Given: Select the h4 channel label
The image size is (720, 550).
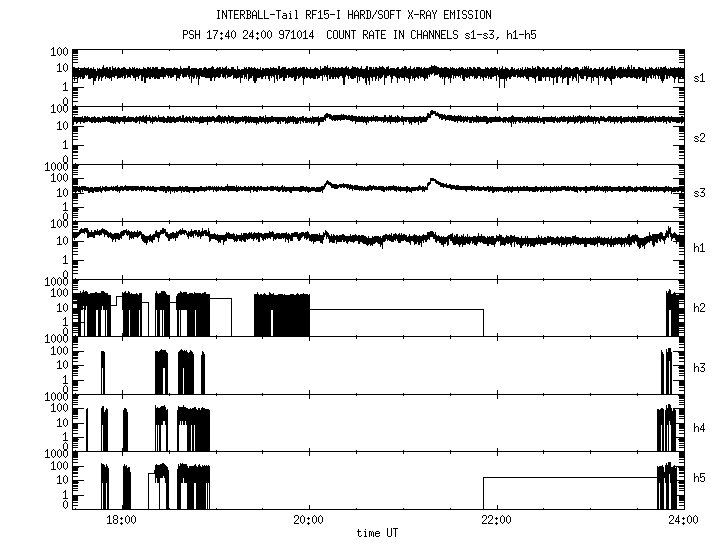Looking at the screenshot, I should point(700,428).
